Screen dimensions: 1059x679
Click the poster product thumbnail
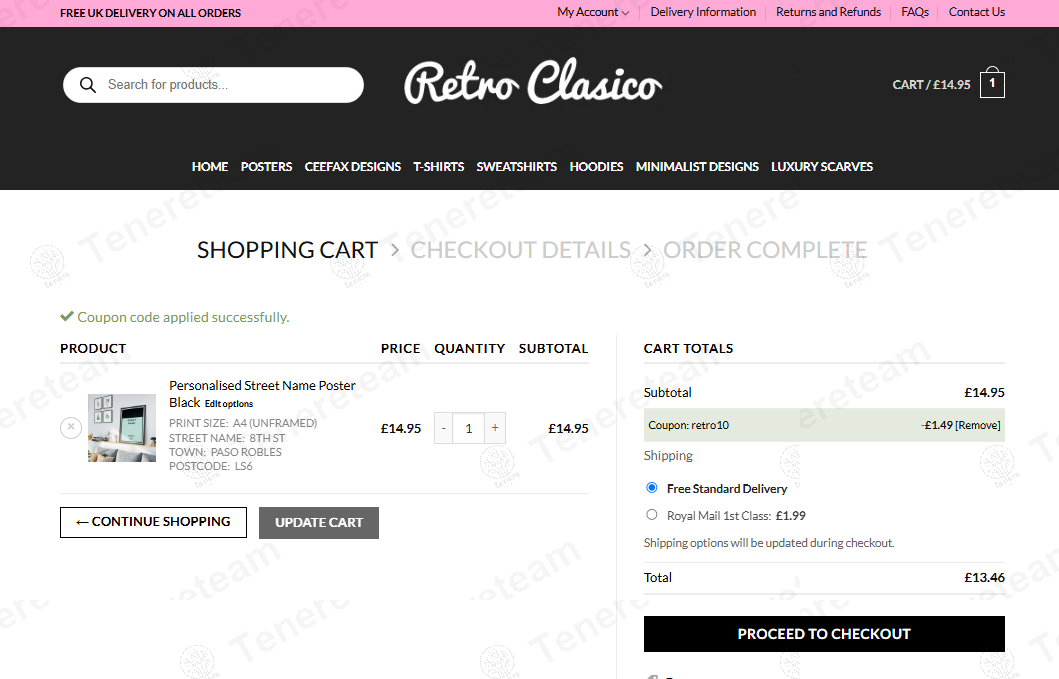tap(122, 428)
